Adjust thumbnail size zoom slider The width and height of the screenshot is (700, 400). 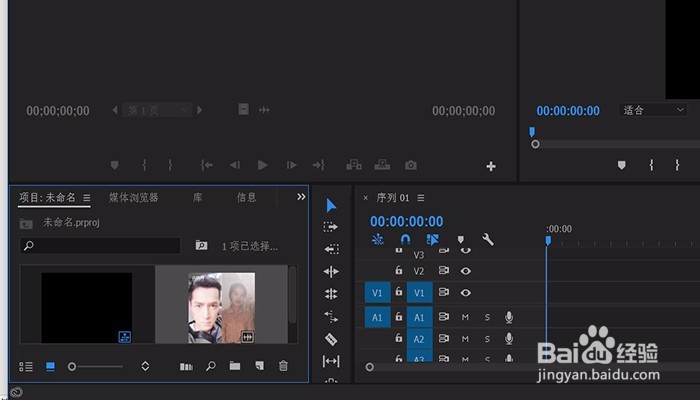coord(95,367)
